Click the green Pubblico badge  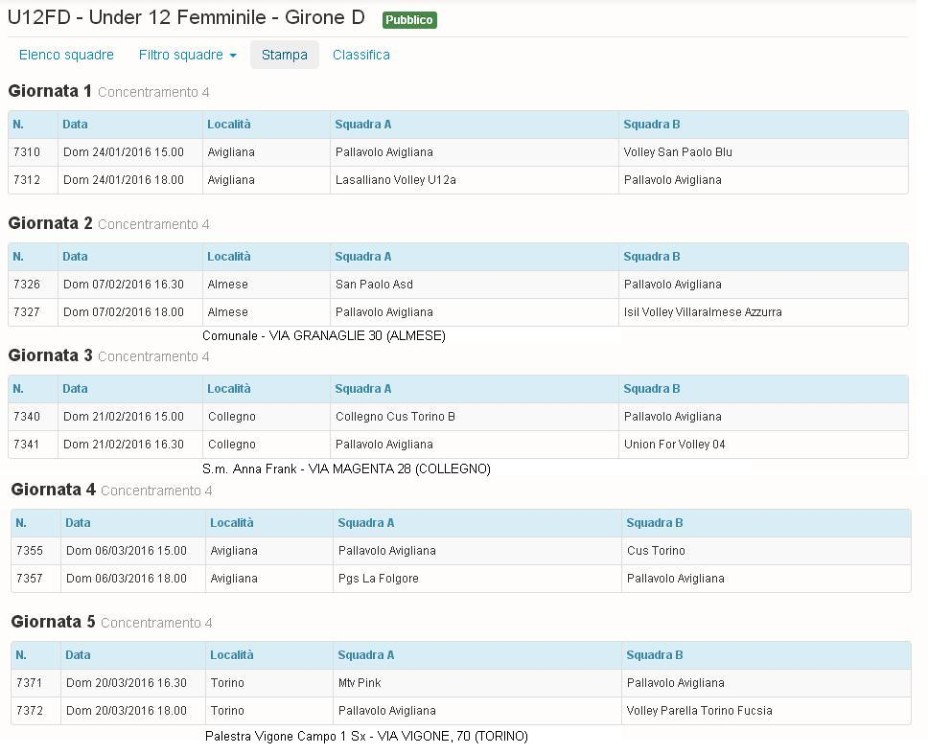[410, 20]
